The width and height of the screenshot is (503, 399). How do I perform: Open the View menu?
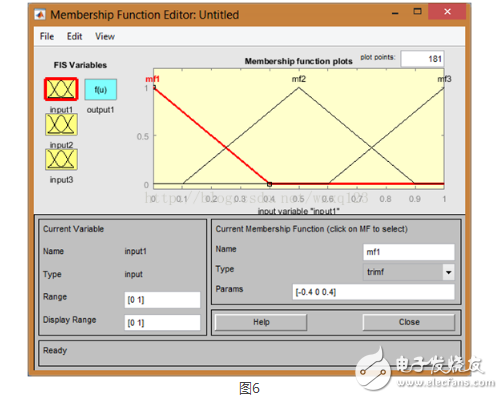point(105,36)
